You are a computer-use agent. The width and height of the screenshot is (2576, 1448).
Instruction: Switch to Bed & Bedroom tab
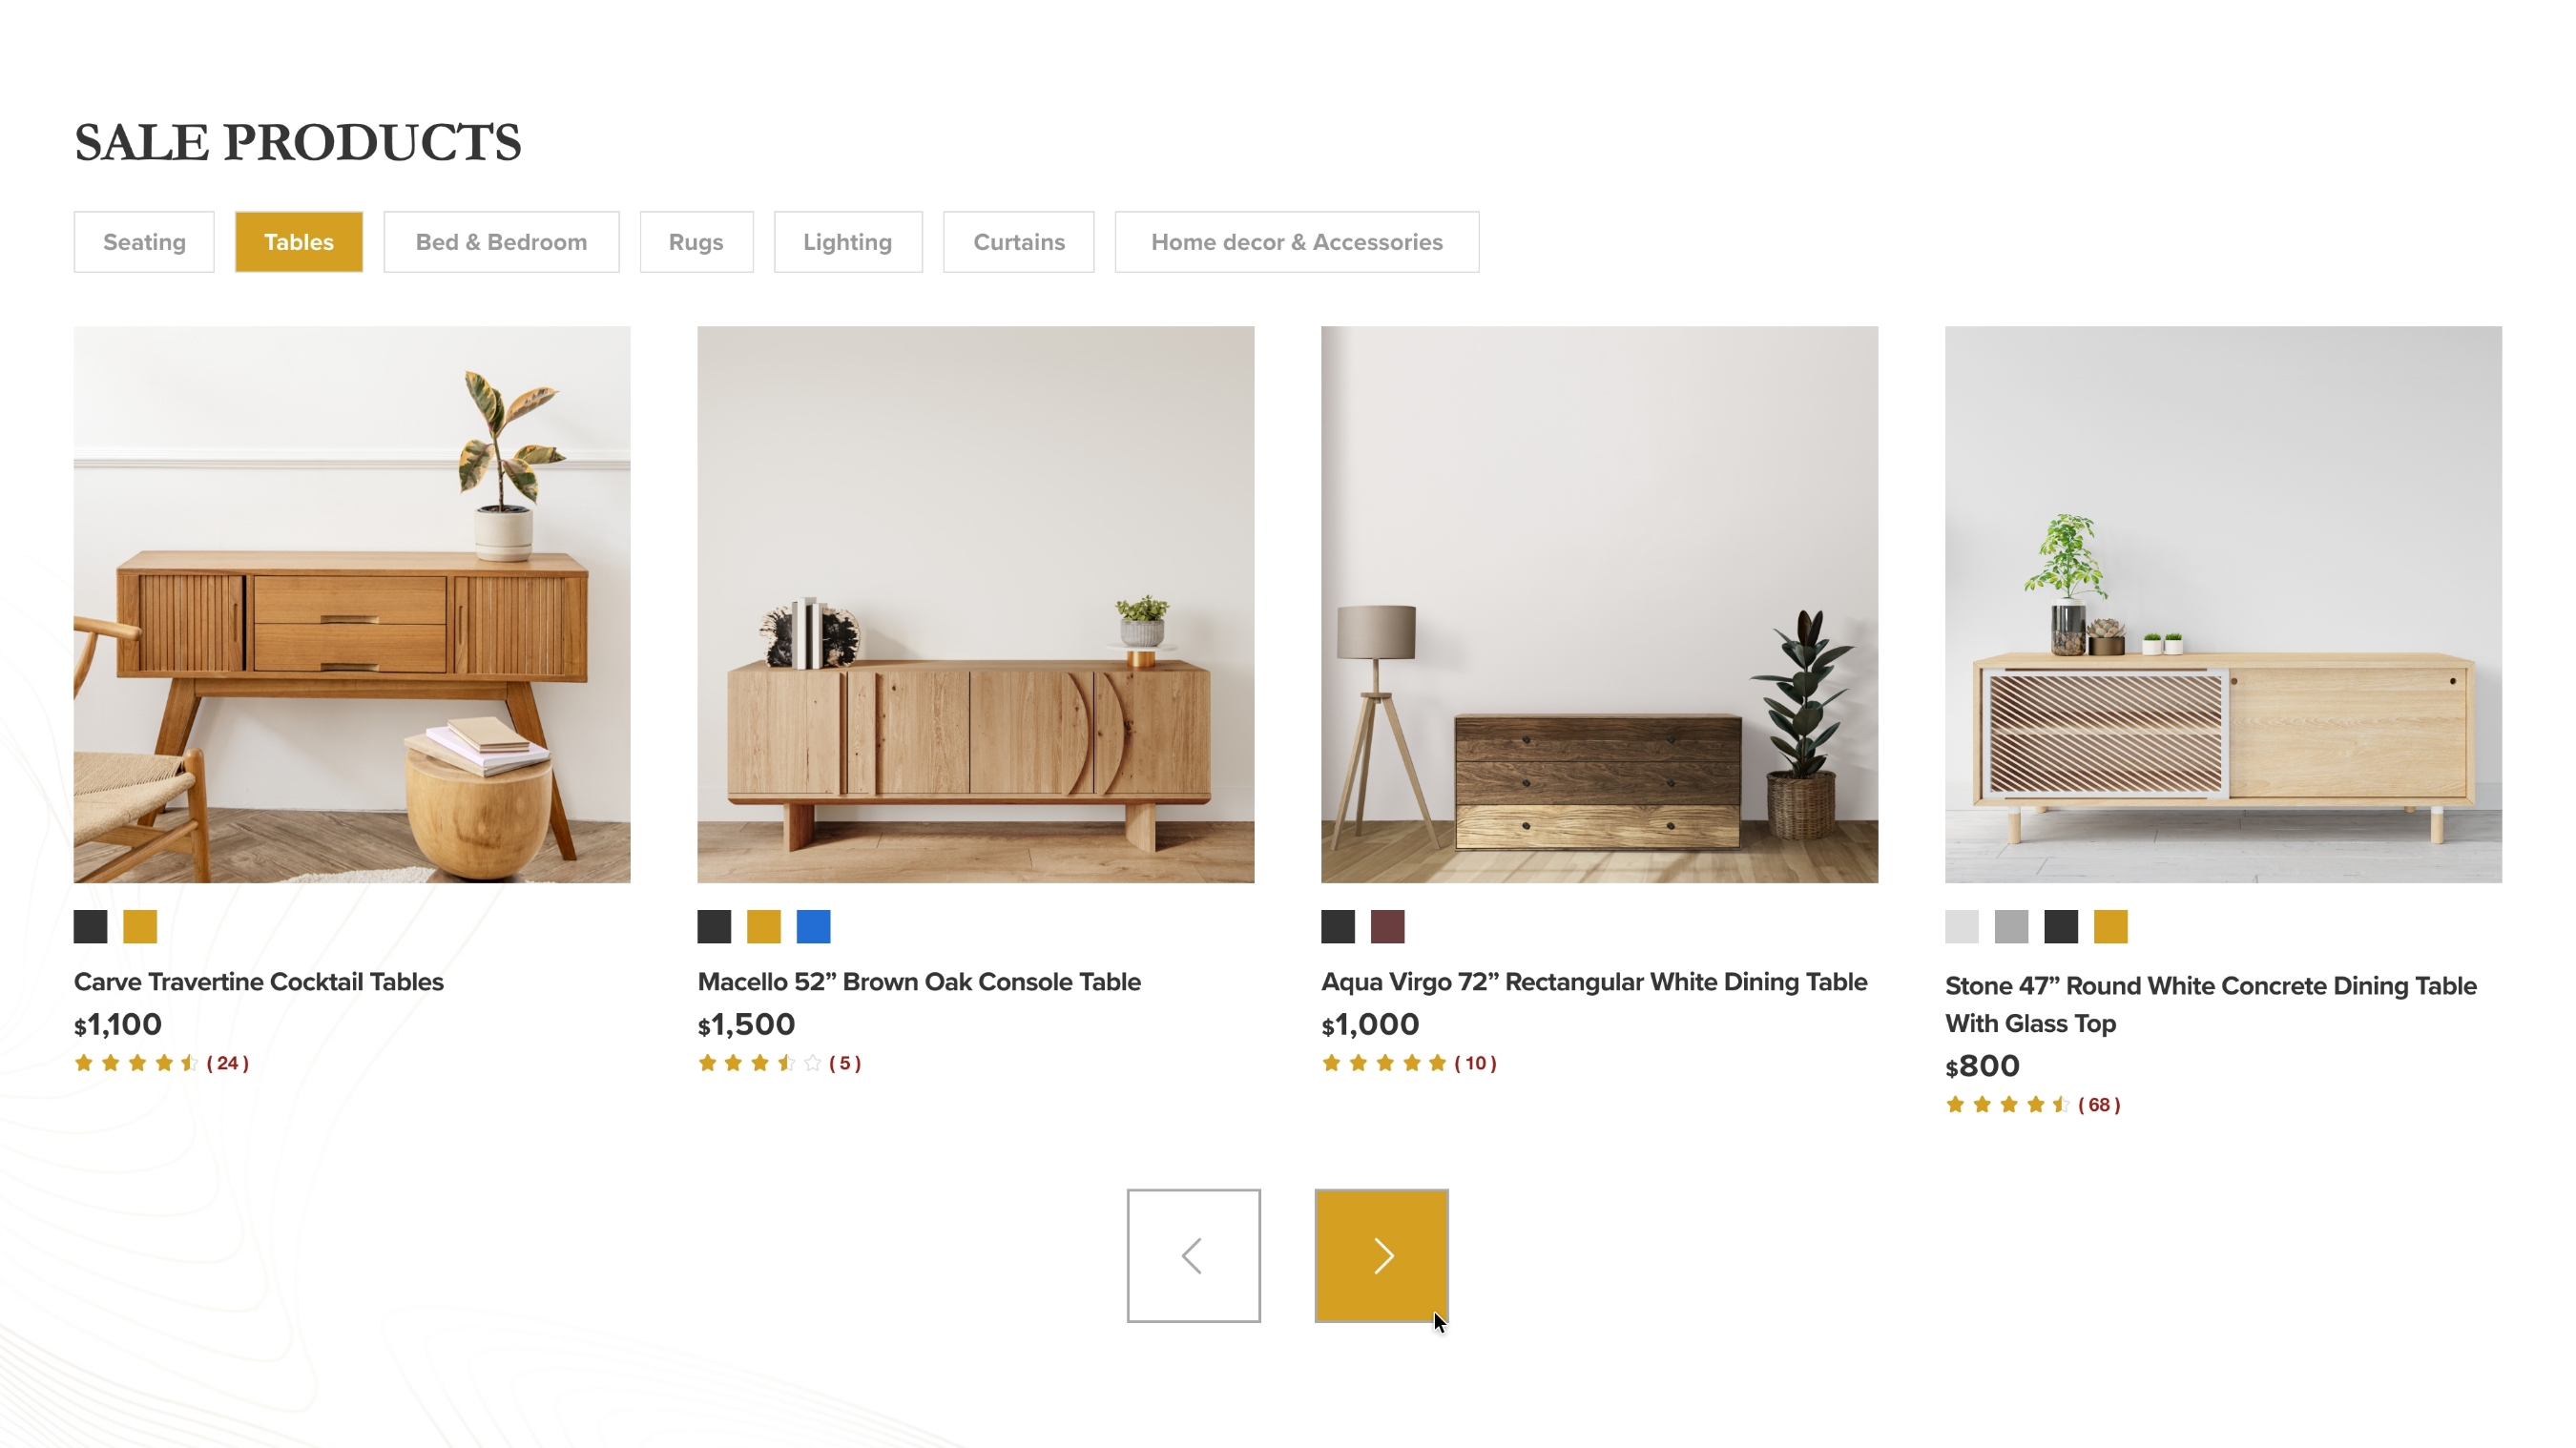(x=501, y=242)
